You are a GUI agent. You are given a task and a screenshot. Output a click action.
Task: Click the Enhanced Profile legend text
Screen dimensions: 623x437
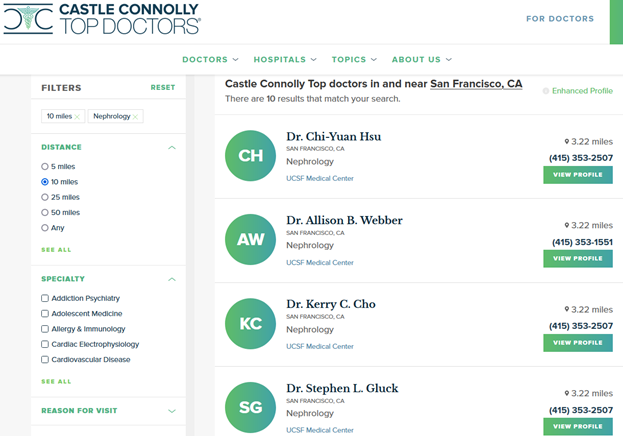coord(582,91)
